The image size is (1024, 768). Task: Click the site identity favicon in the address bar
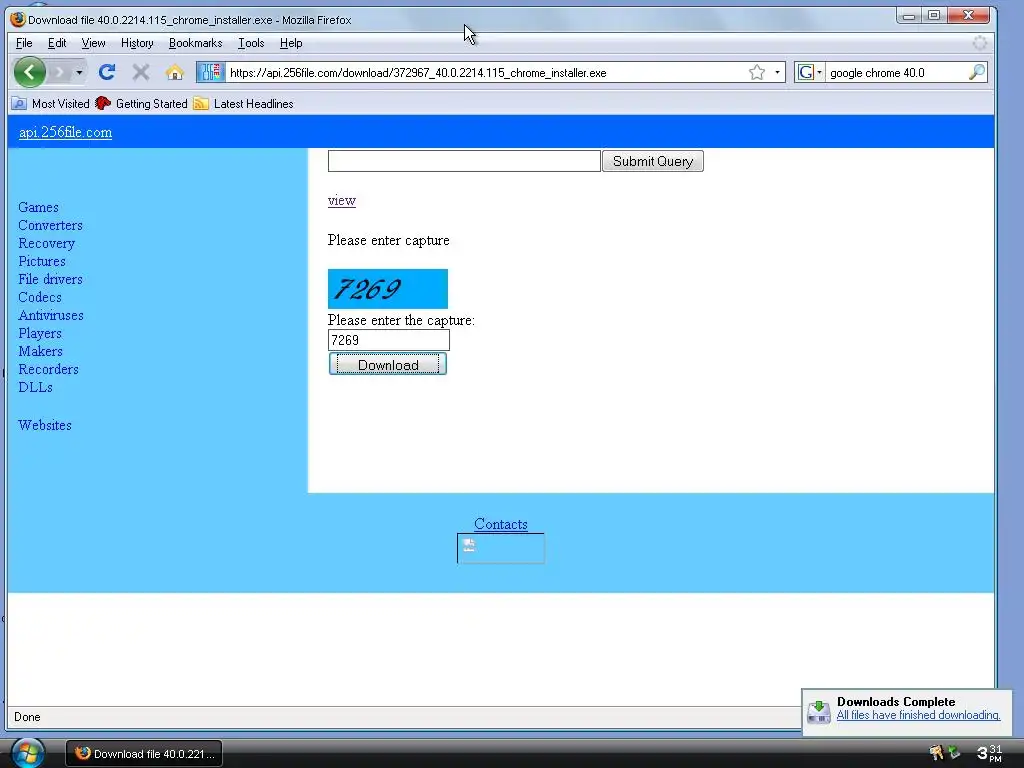(211, 72)
